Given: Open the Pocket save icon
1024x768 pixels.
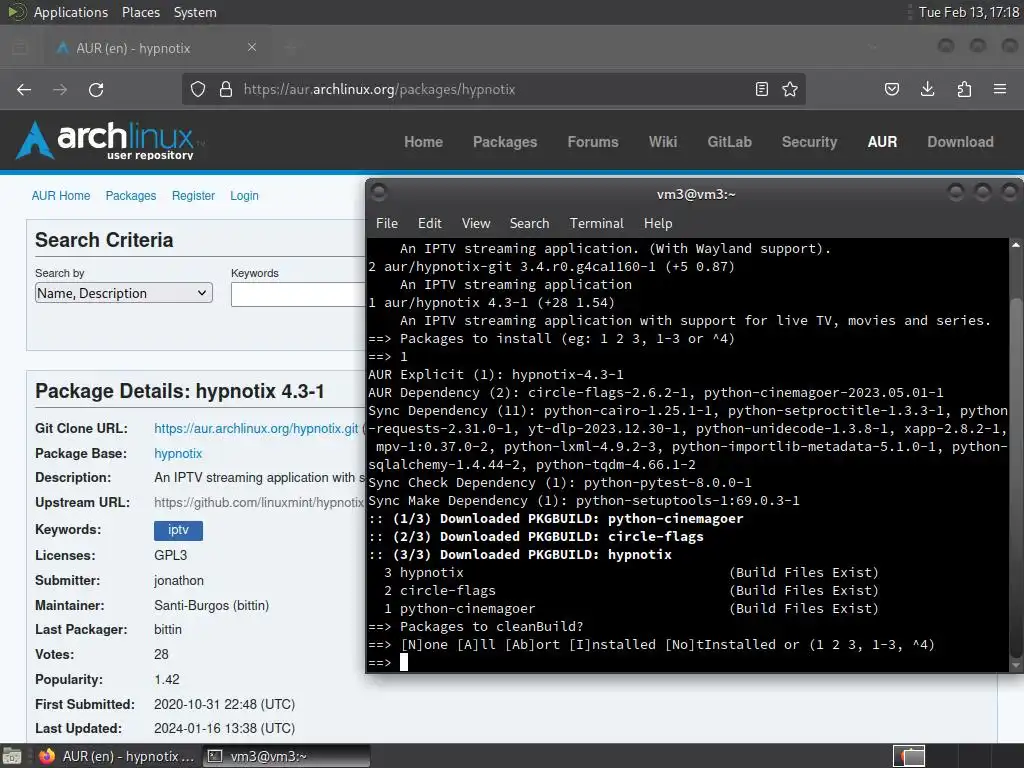Looking at the screenshot, I should 891,89.
